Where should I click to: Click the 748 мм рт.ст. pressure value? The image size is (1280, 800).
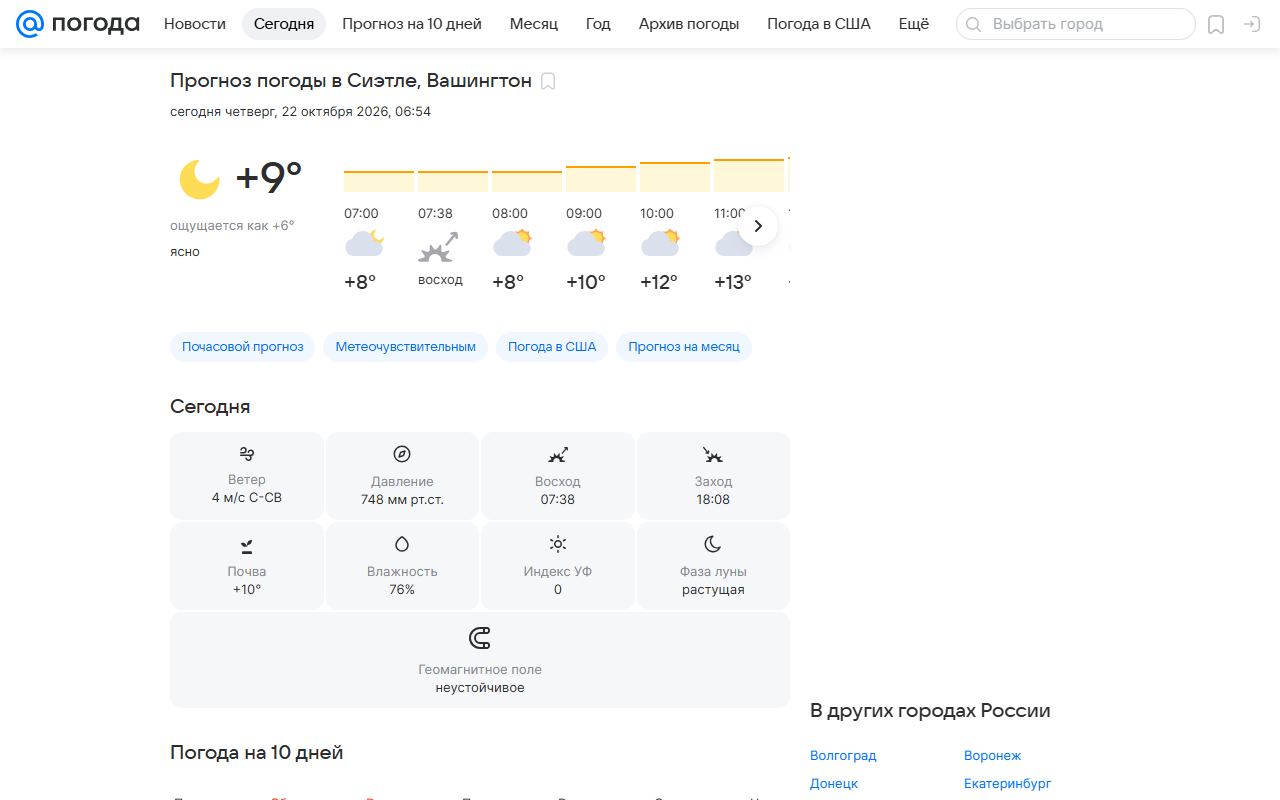click(x=402, y=500)
